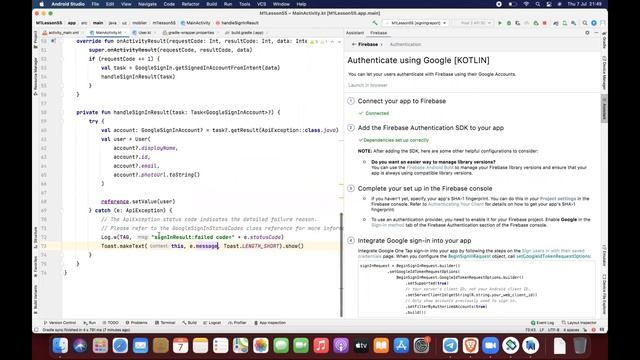Click the Make Project hammer icon
The width and height of the screenshot is (640, 360).
click(x=375, y=23)
